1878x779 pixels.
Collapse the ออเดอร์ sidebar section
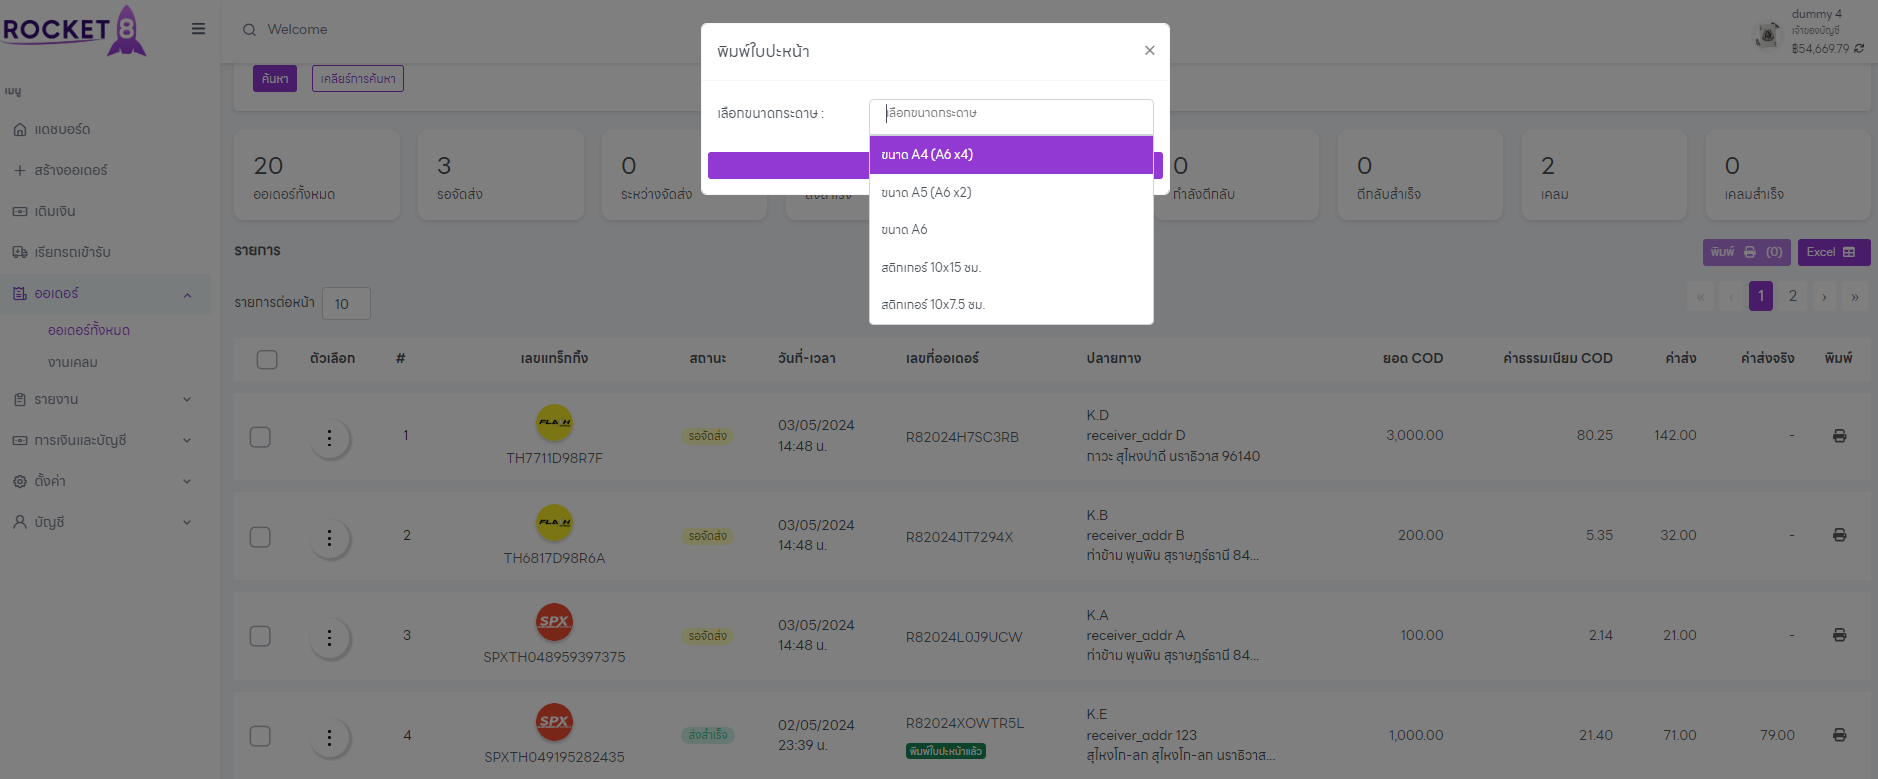(105, 294)
